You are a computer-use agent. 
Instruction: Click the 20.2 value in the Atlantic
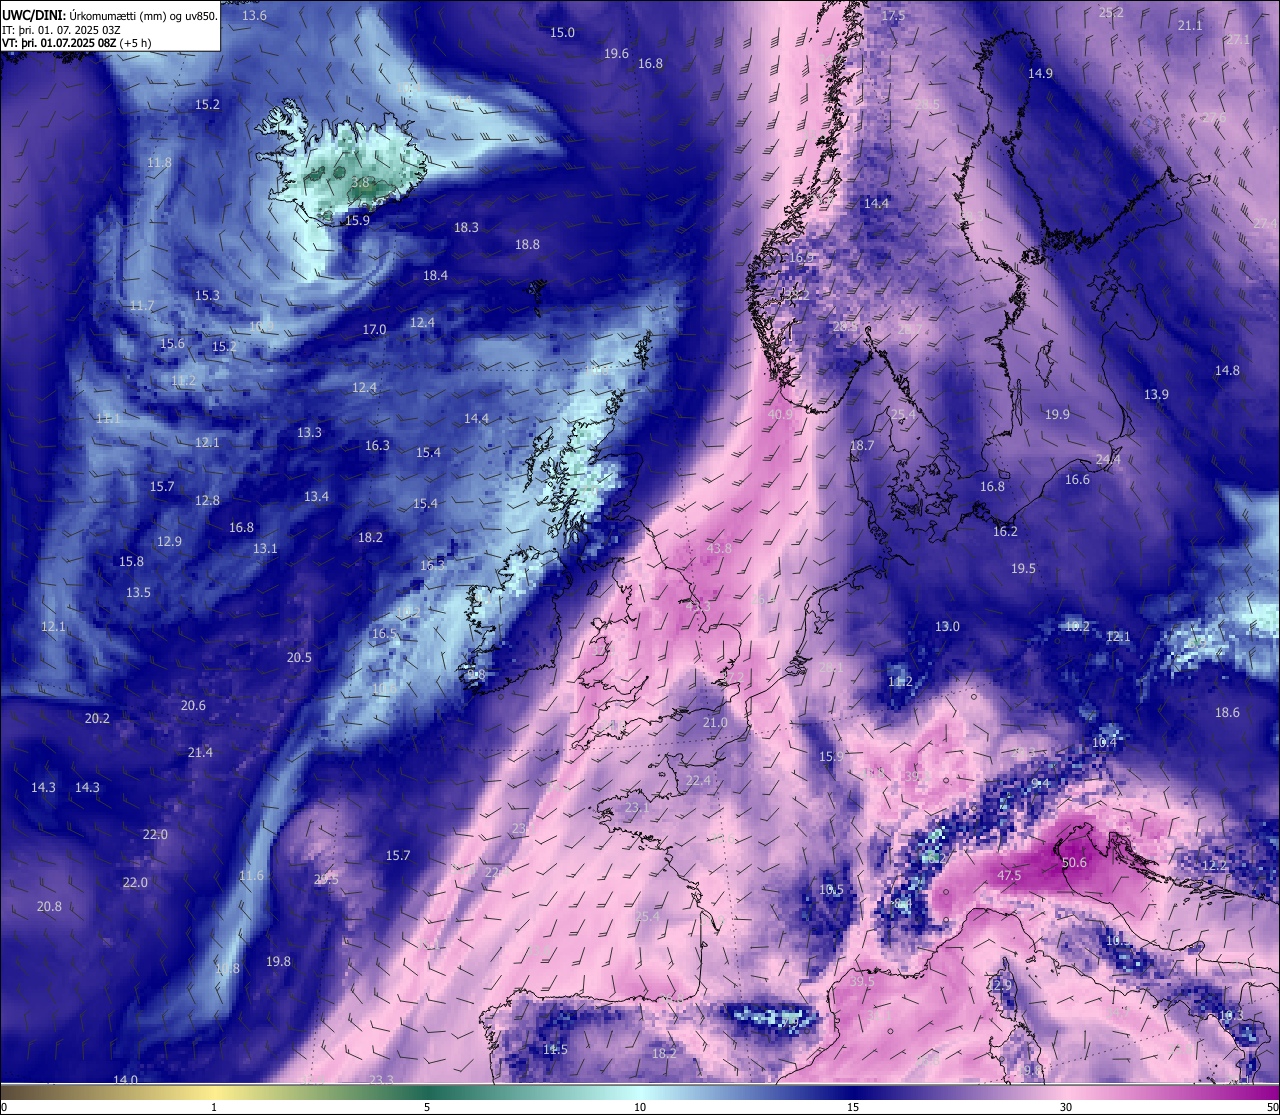[97, 718]
